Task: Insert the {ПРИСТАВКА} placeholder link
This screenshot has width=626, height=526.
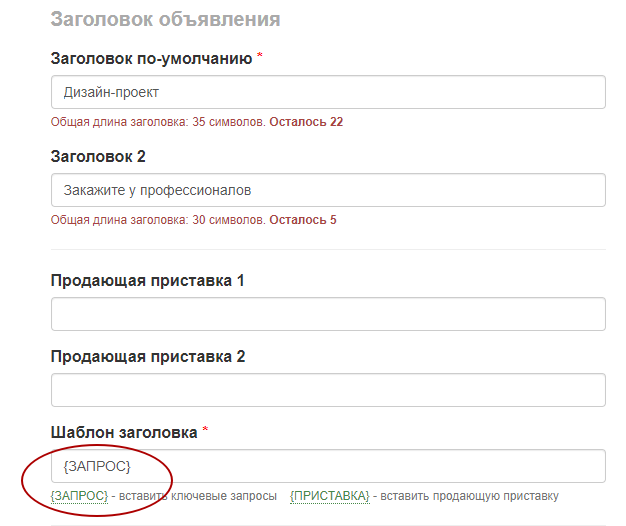Action: (x=330, y=496)
